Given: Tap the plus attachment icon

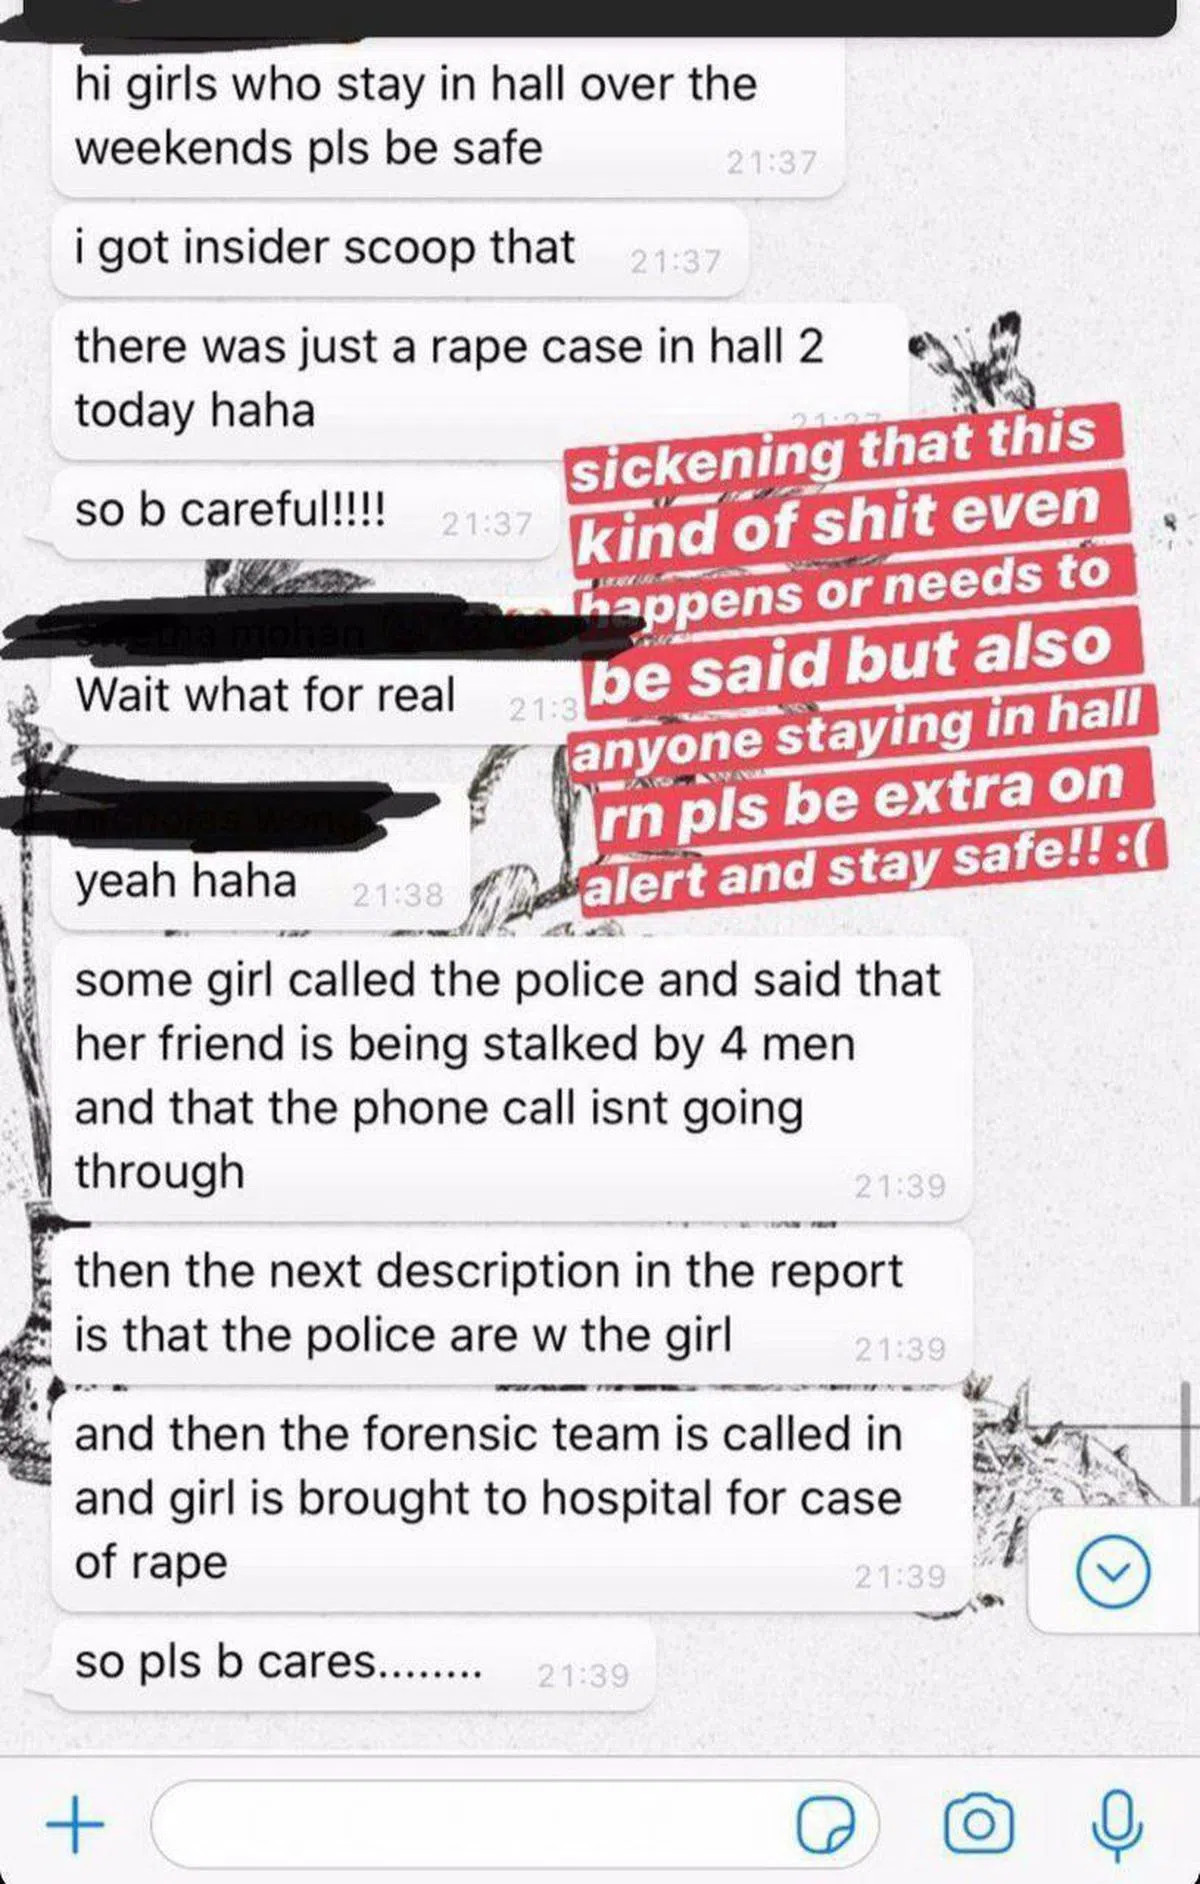Looking at the screenshot, I should (x=75, y=1824).
